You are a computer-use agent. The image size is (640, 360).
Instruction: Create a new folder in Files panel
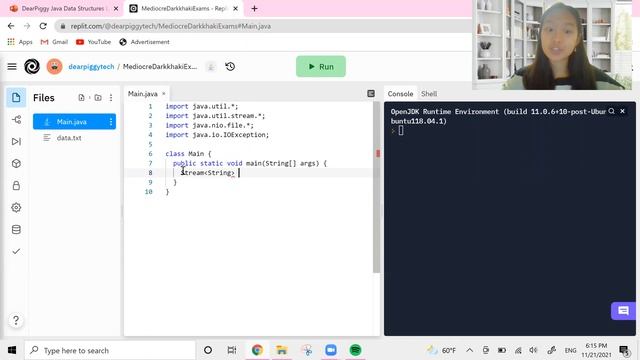[x=98, y=98]
